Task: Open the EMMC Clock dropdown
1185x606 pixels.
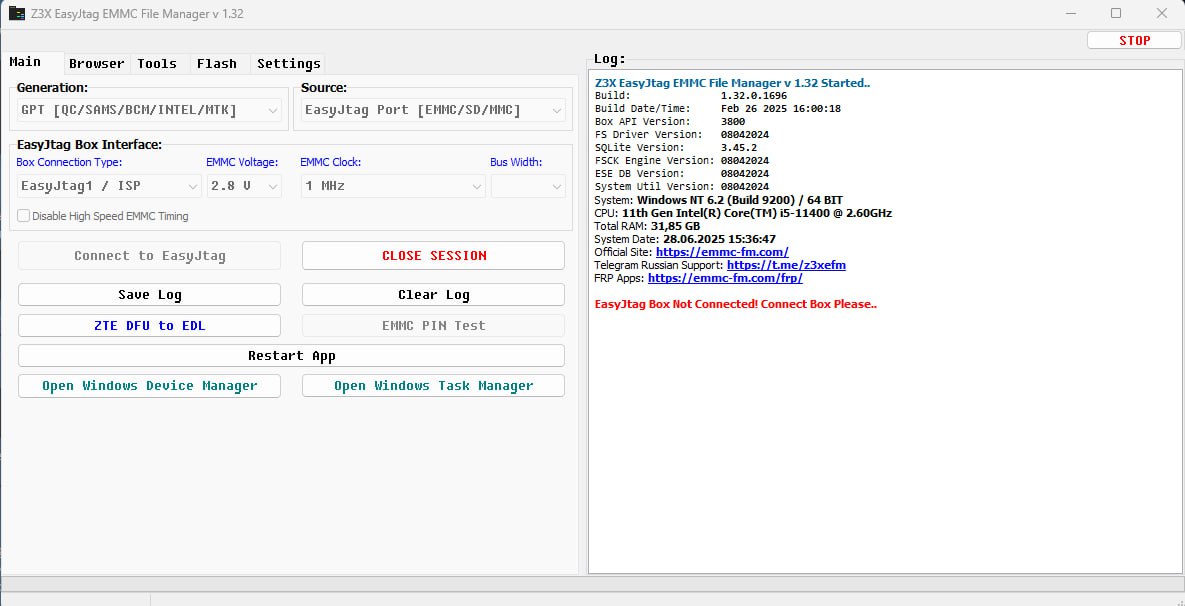Action: 393,186
